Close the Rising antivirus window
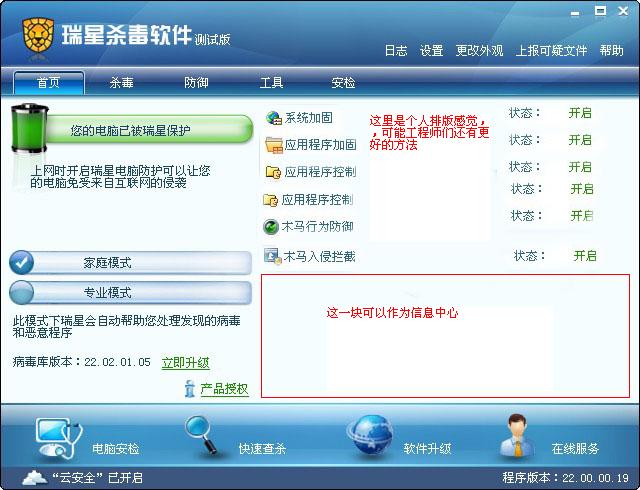 tap(623, 11)
